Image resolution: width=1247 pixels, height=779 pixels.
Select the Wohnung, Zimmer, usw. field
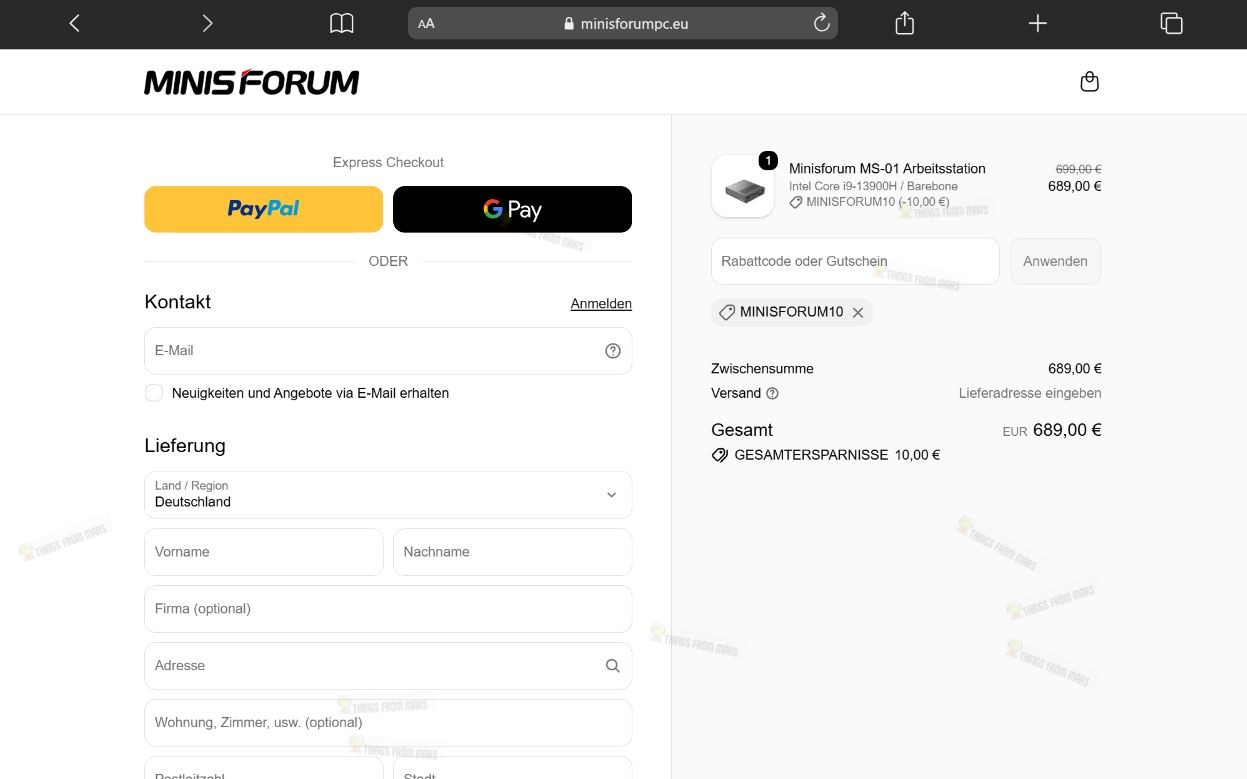click(x=388, y=723)
